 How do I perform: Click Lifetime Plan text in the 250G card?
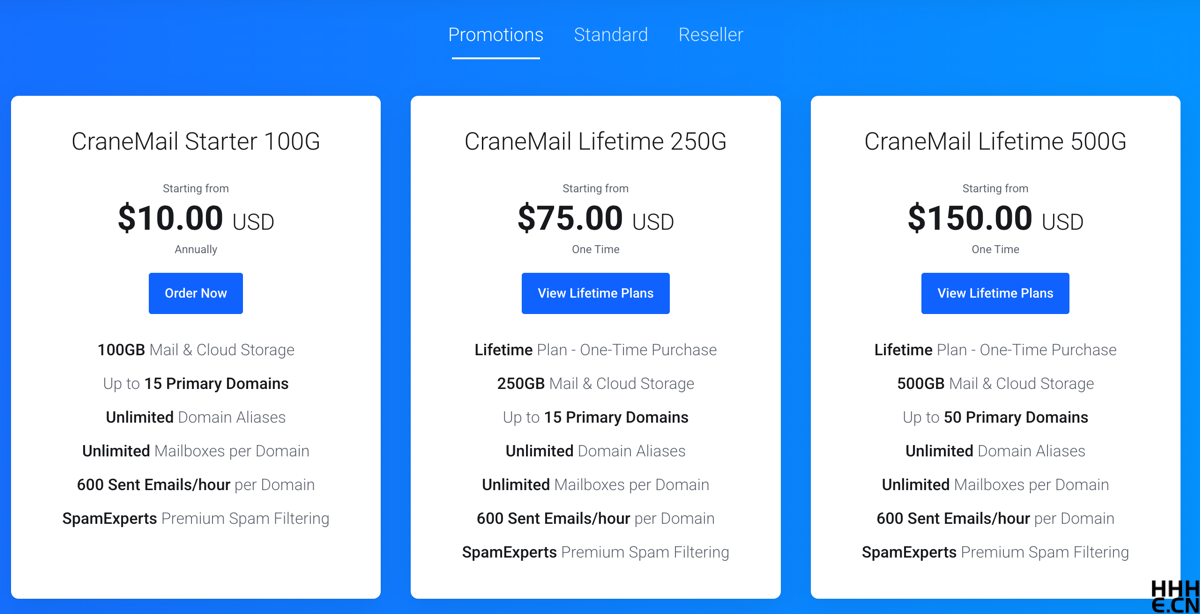click(595, 350)
